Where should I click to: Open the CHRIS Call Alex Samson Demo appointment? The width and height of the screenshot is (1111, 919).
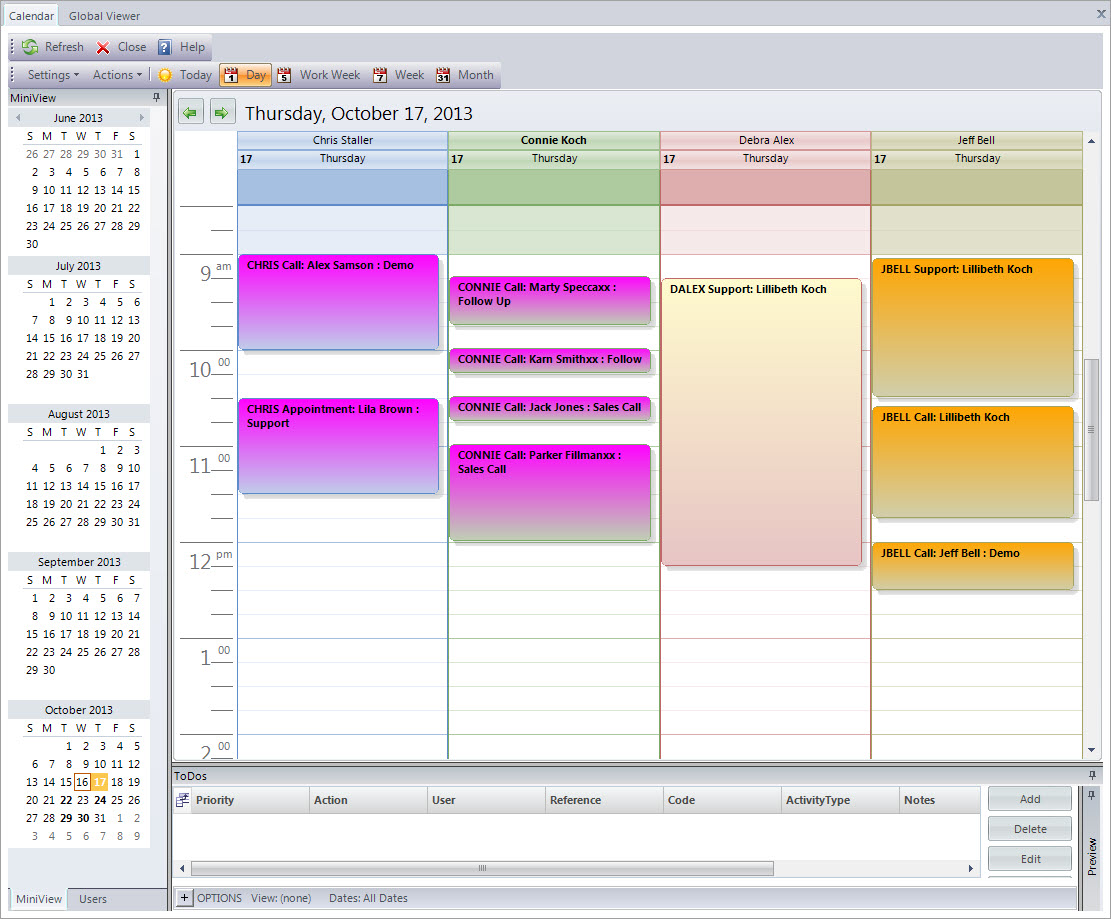(x=339, y=302)
